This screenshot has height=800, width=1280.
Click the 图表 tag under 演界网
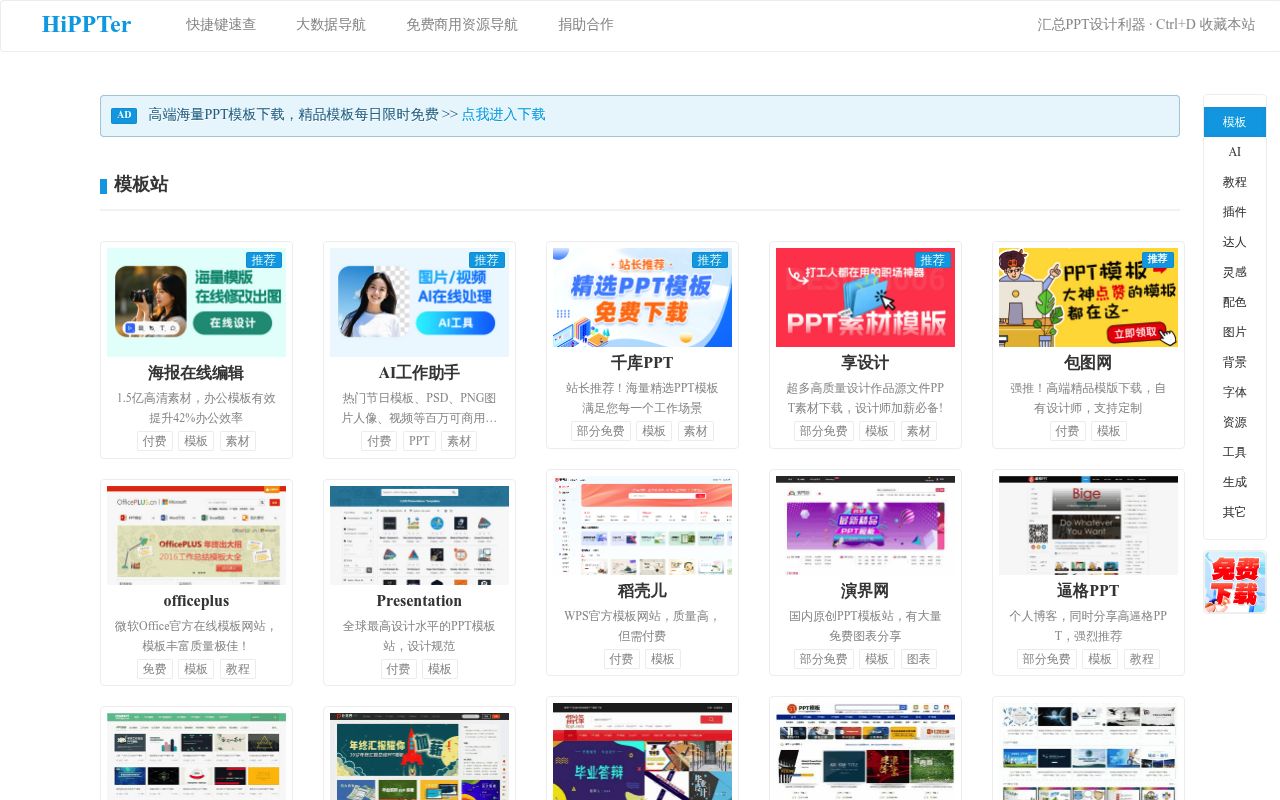click(x=918, y=659)
